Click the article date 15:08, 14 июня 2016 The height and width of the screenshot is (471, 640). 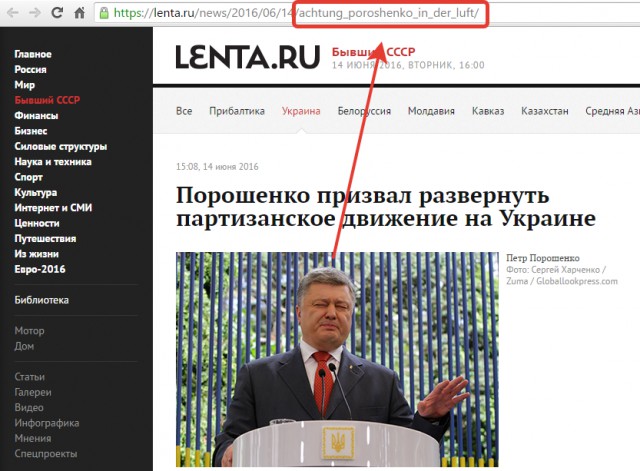(217, 167)
